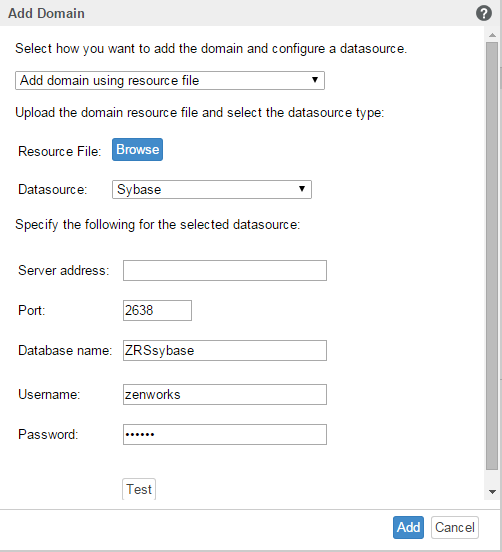The width and height of the screenshot is (502, 552).
Task: Focus the Server address input field
Action: 225,270
